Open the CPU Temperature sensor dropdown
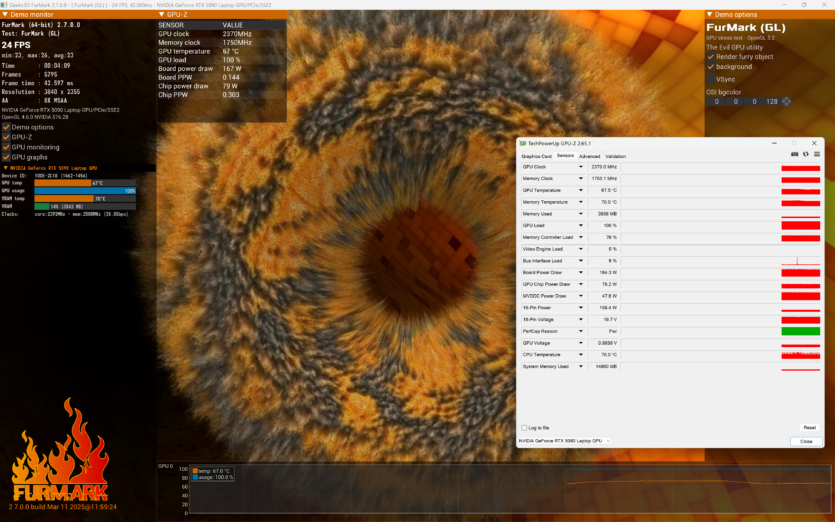 pyautogui.click(x=580, y=355)
